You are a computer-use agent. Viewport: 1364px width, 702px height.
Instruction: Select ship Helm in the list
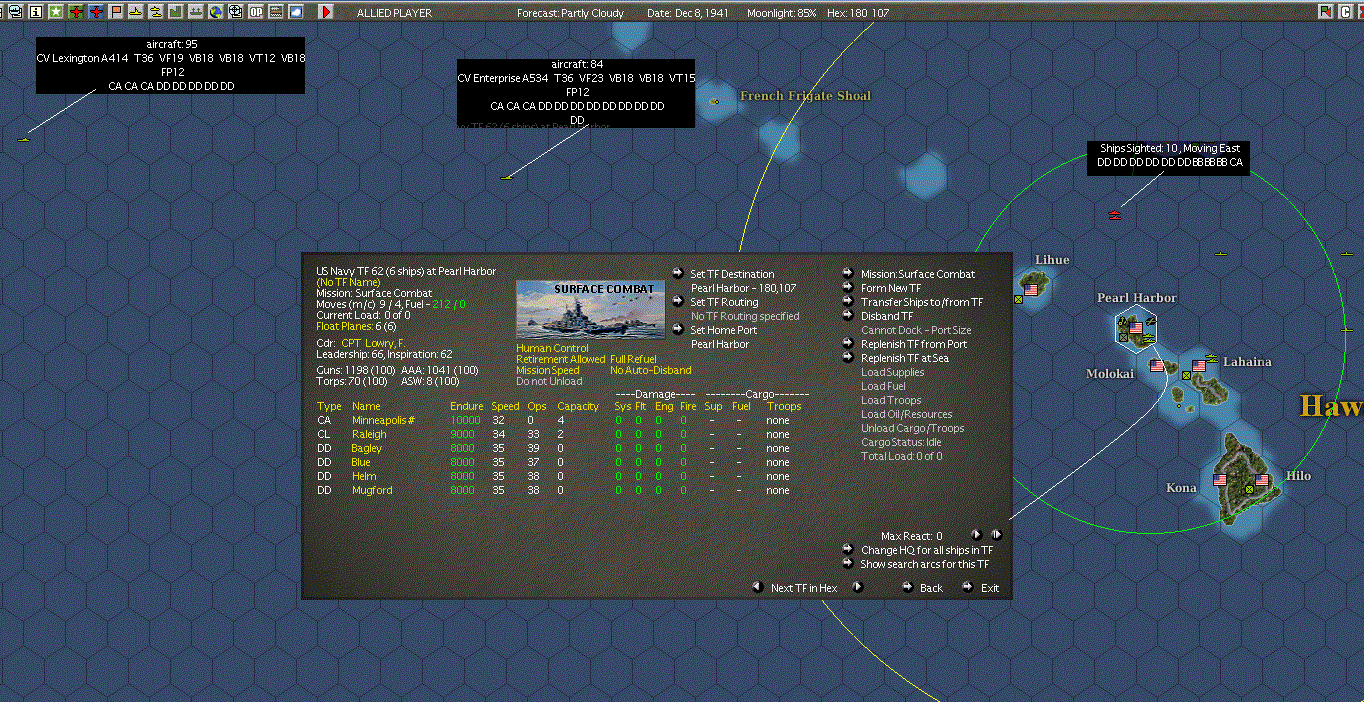coord(363,476)
